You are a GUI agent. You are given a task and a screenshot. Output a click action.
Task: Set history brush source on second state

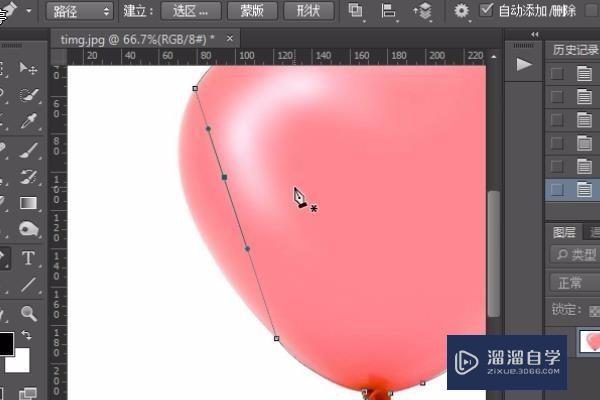tap(557, 97)
